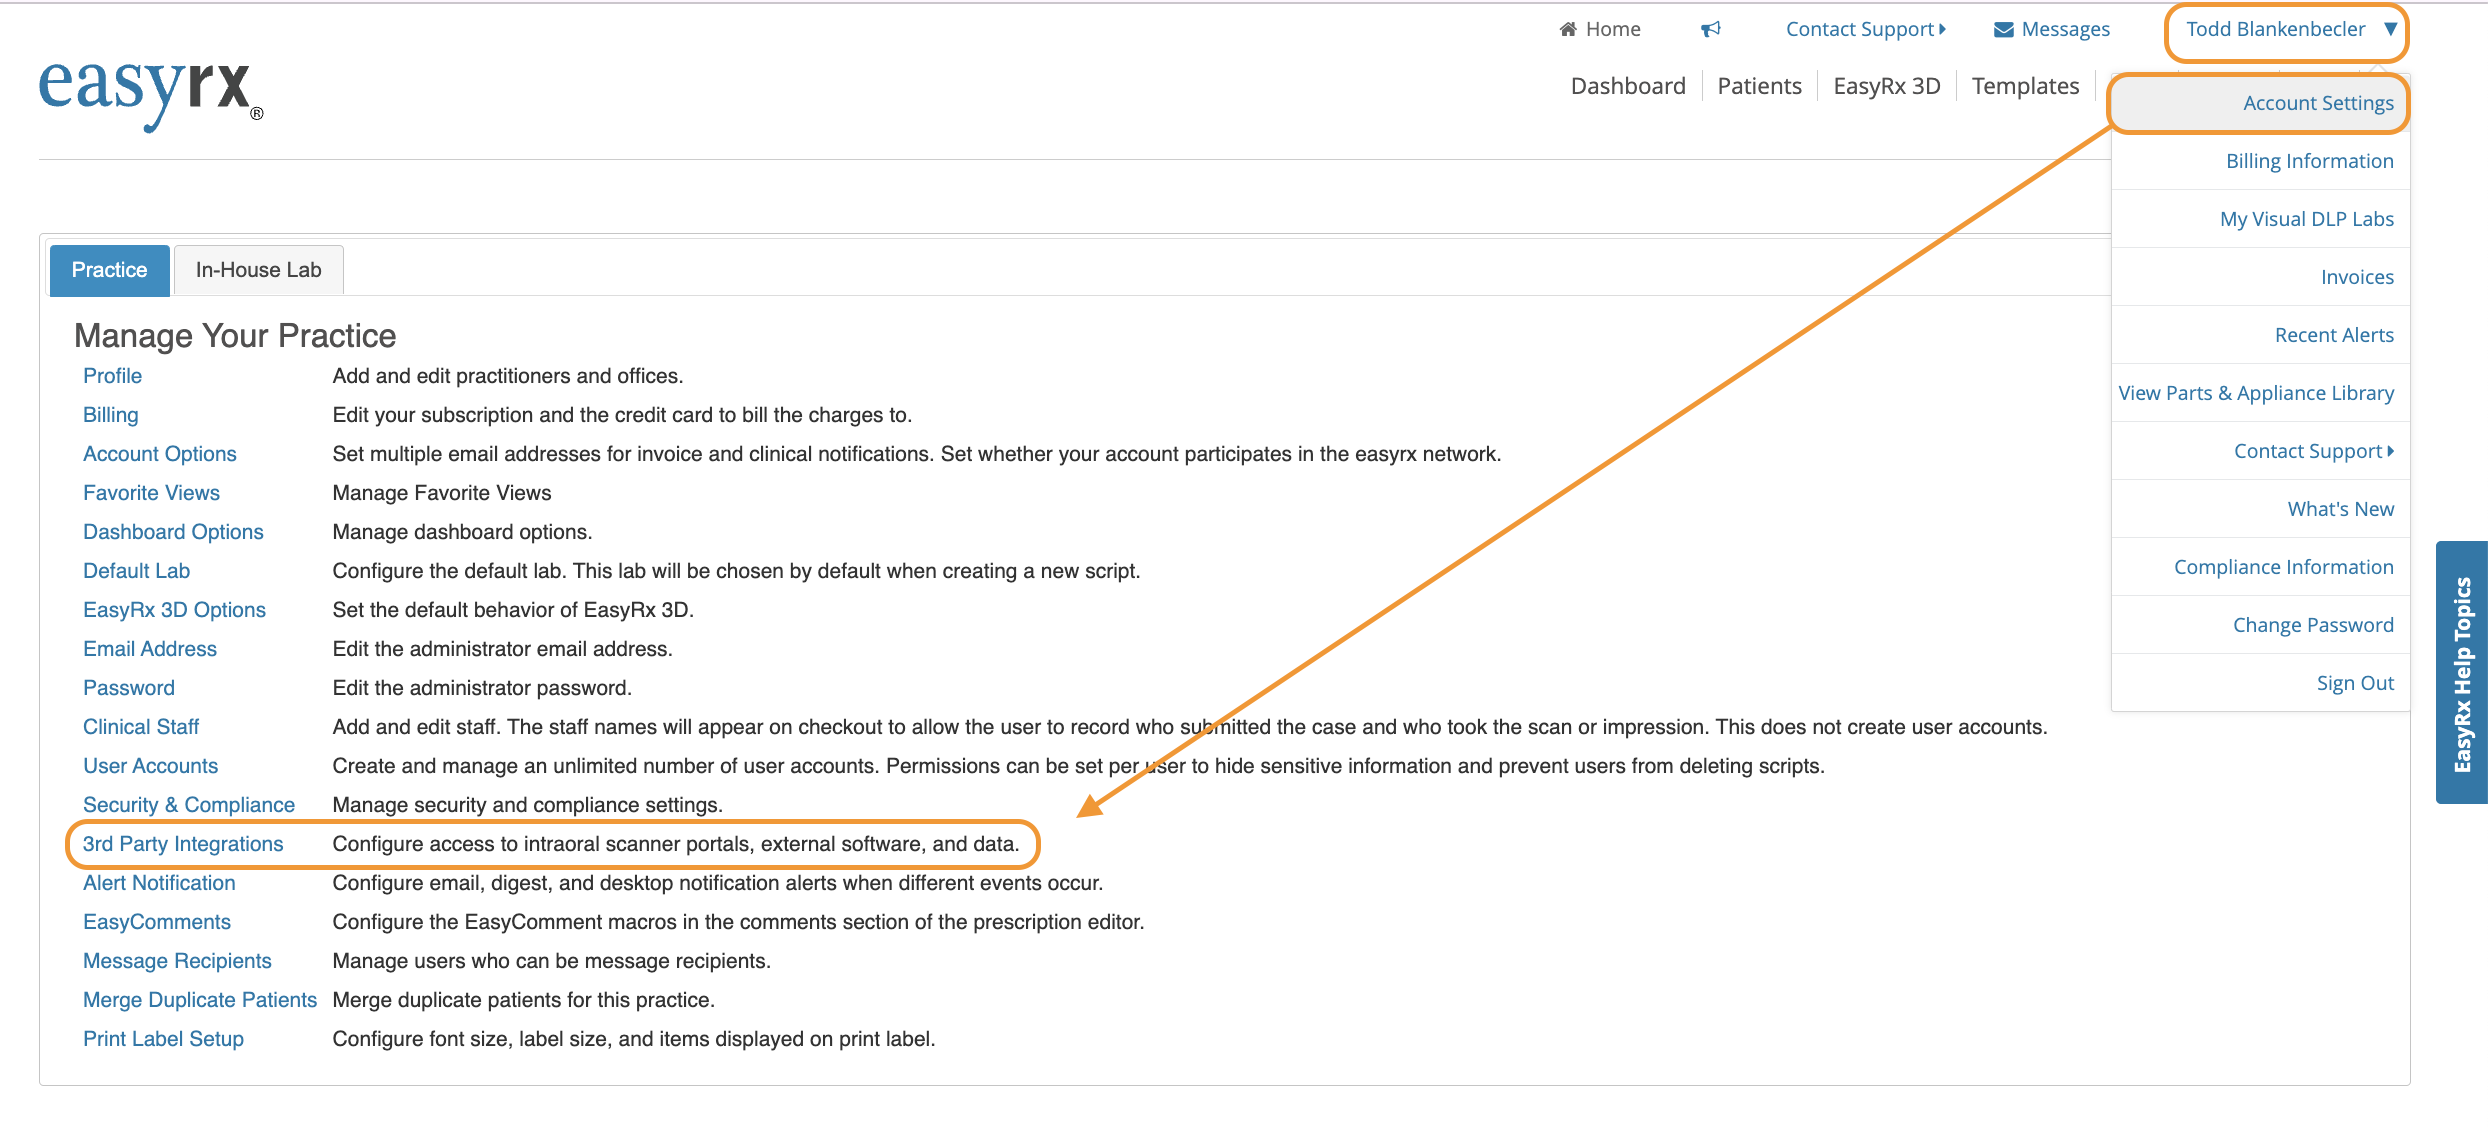Click the Home link text
The width and height of the screenshot is (2488, 1132).
point(1613,29)
